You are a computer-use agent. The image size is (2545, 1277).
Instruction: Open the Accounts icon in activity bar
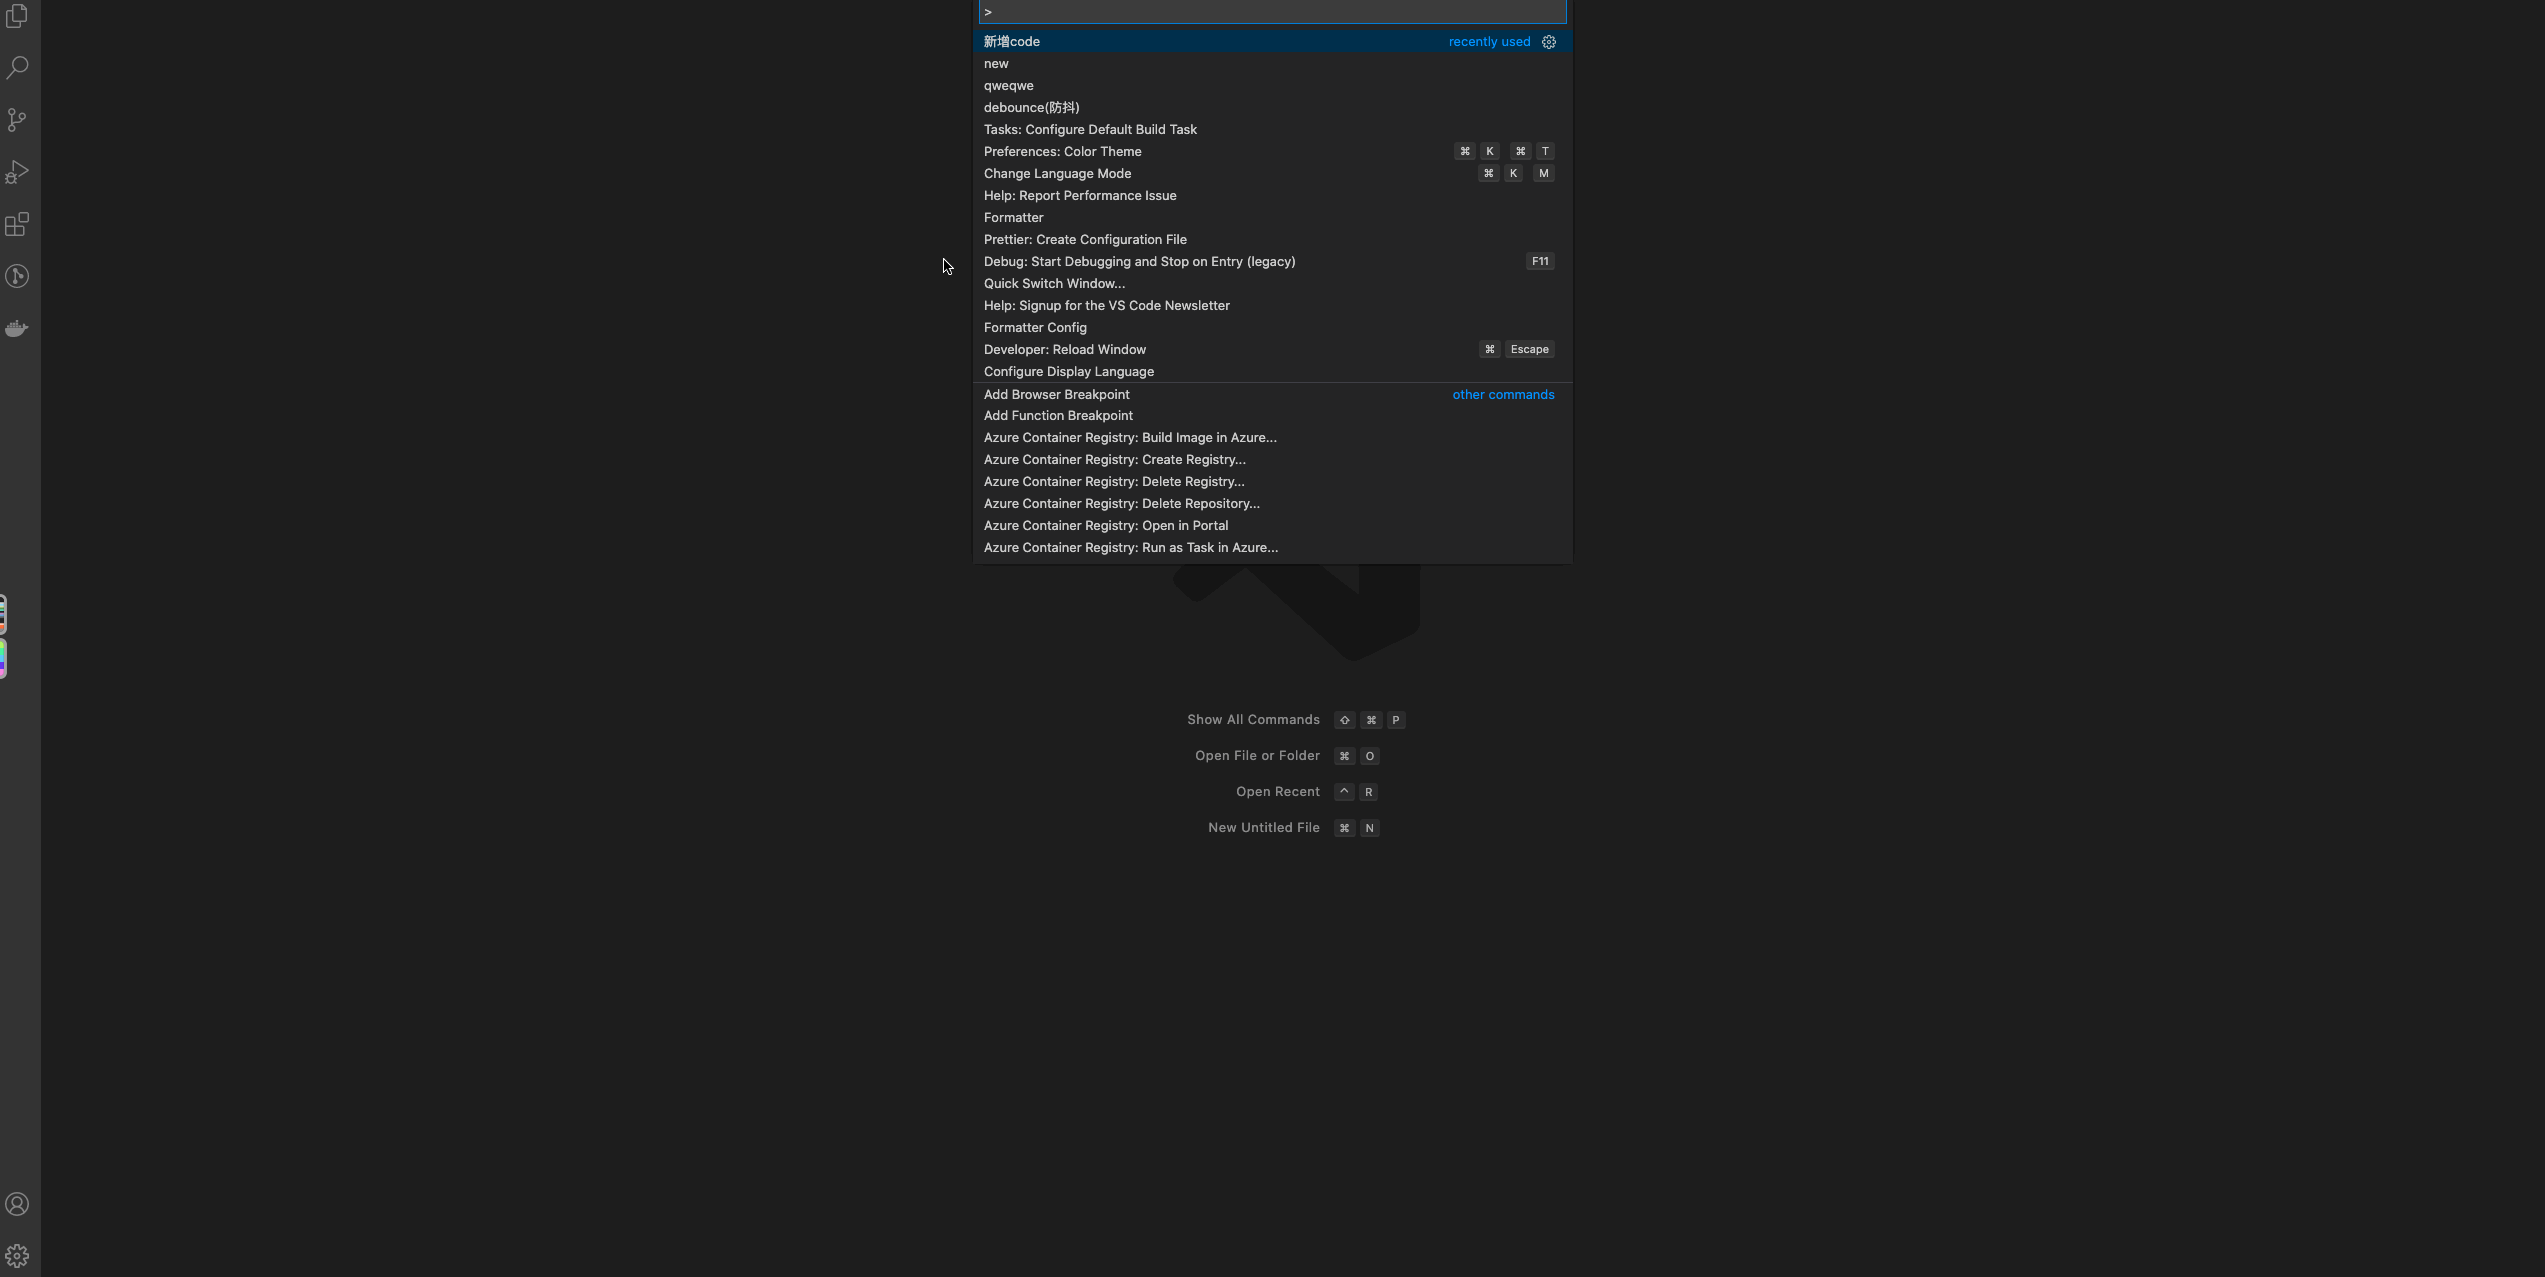pos(17,1204)
